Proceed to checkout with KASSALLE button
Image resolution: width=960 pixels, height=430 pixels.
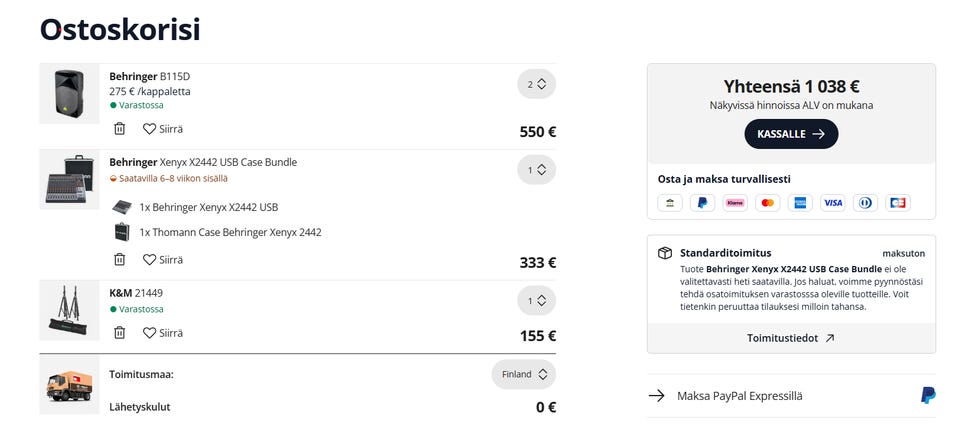point(791,134)
